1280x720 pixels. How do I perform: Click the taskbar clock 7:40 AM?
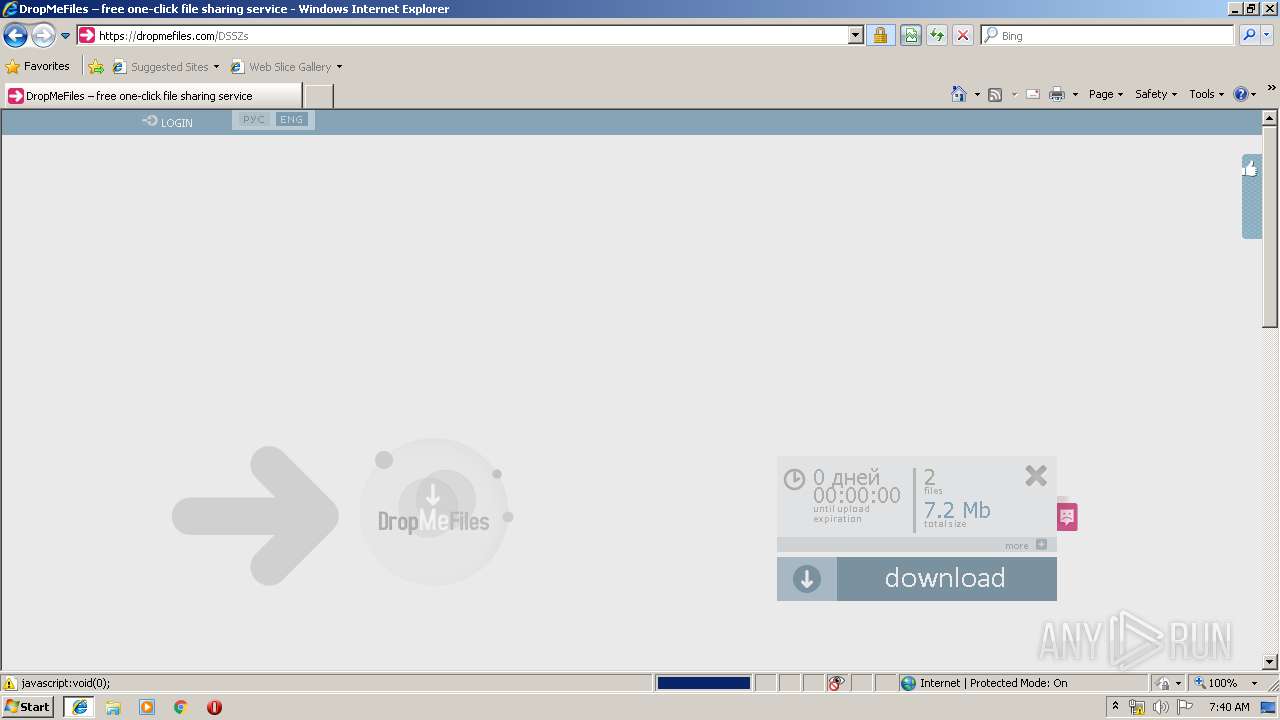pos(1229,707)
